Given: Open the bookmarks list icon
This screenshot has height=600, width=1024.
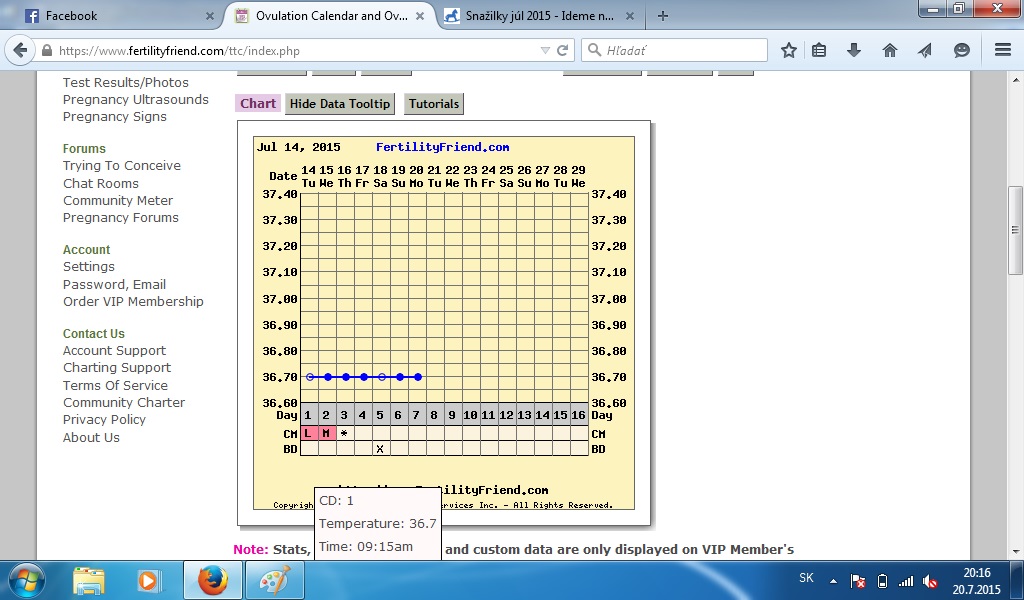Looking at the screenshot, I should coord(820,50).
